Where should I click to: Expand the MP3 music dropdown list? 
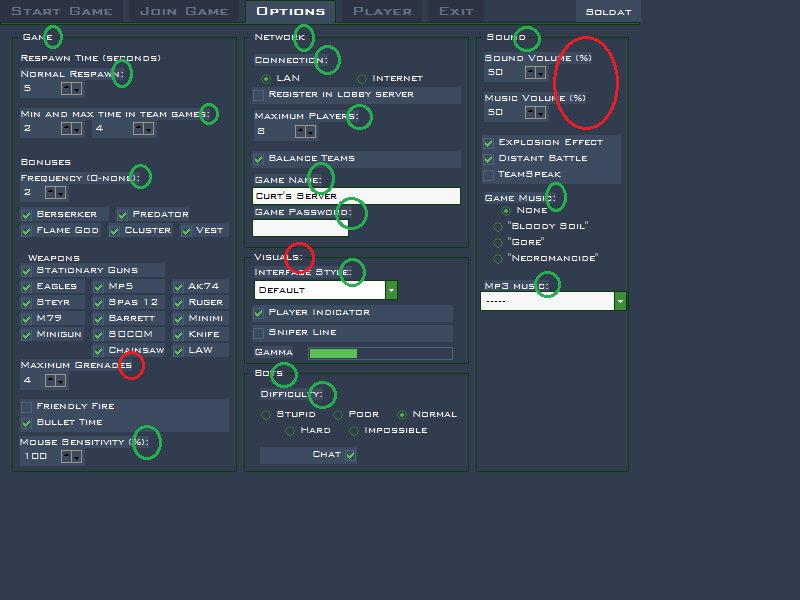coord(621,301)
